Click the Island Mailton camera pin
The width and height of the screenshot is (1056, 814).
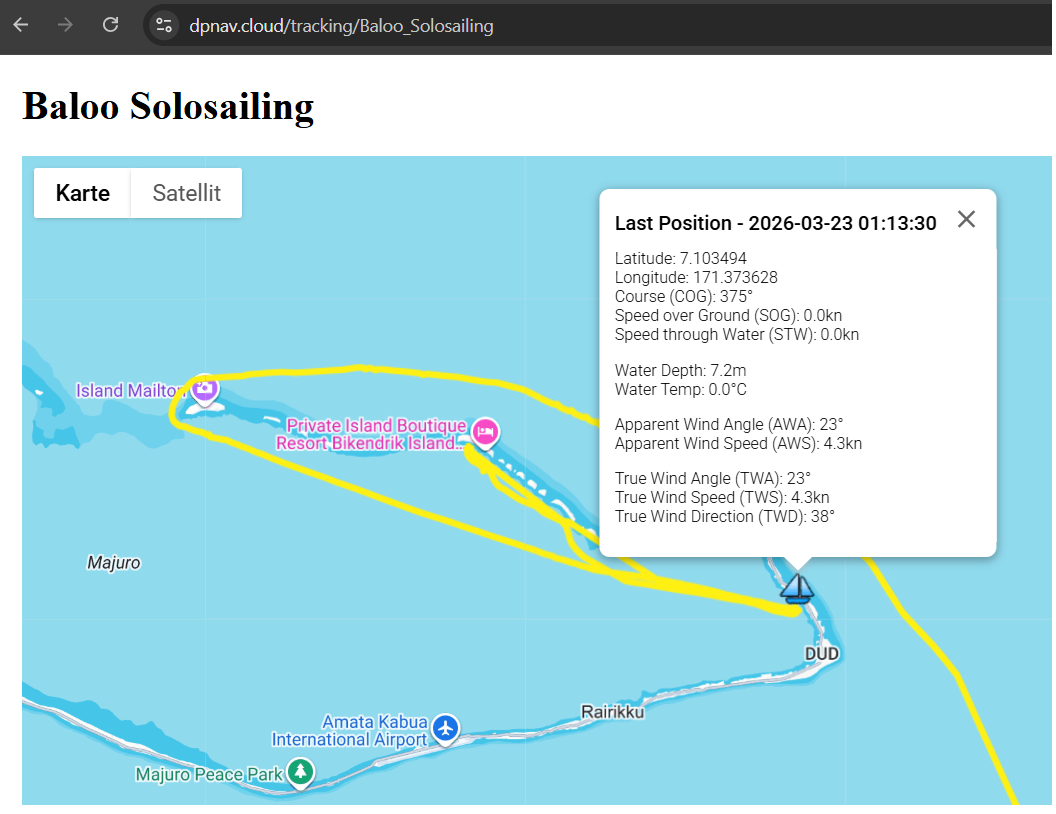click(204, 388)
